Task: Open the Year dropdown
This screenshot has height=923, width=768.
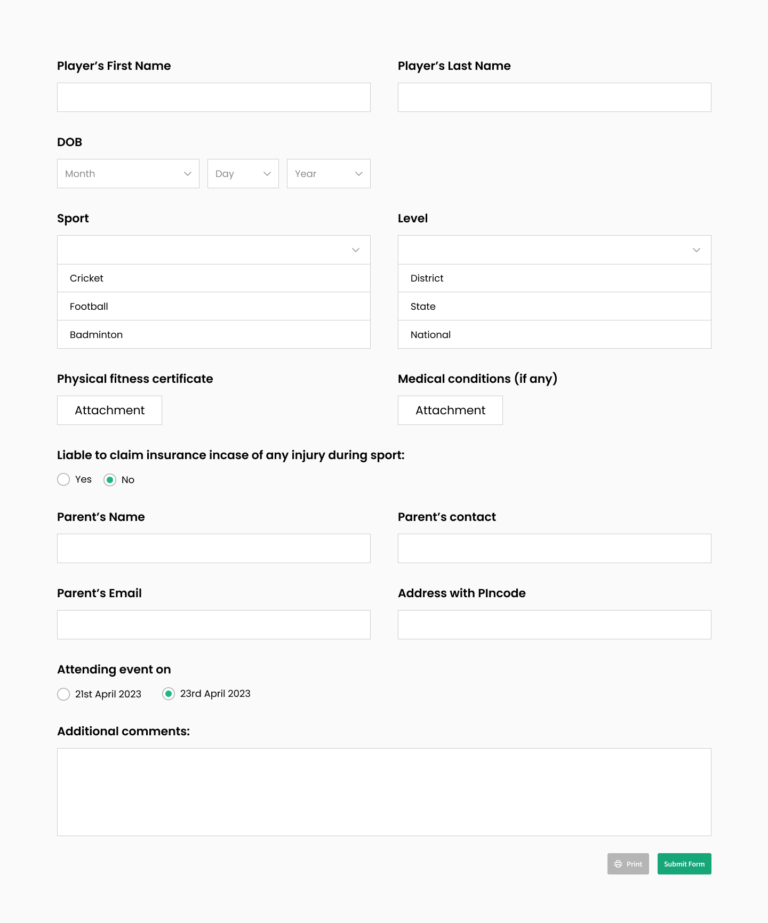Action: point(328,173)
